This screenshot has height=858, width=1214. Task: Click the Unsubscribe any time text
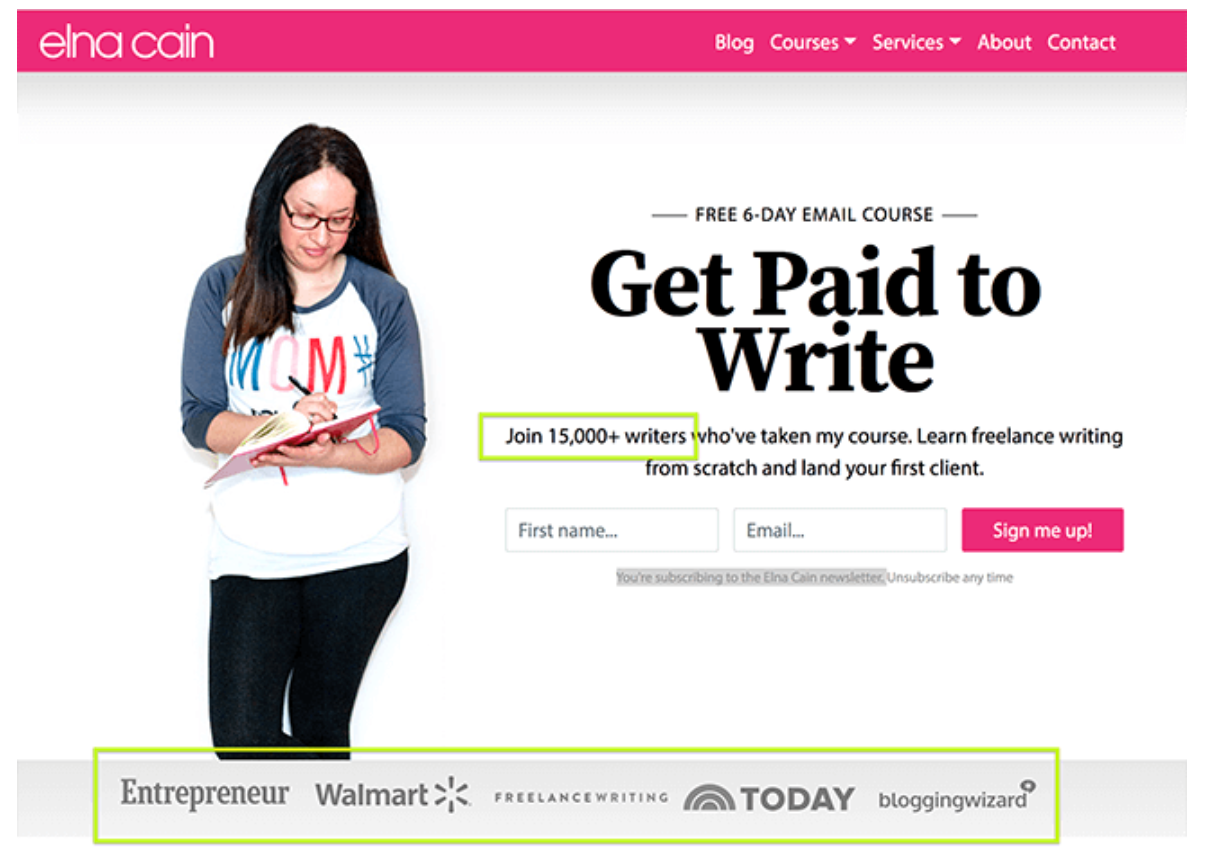950,577
